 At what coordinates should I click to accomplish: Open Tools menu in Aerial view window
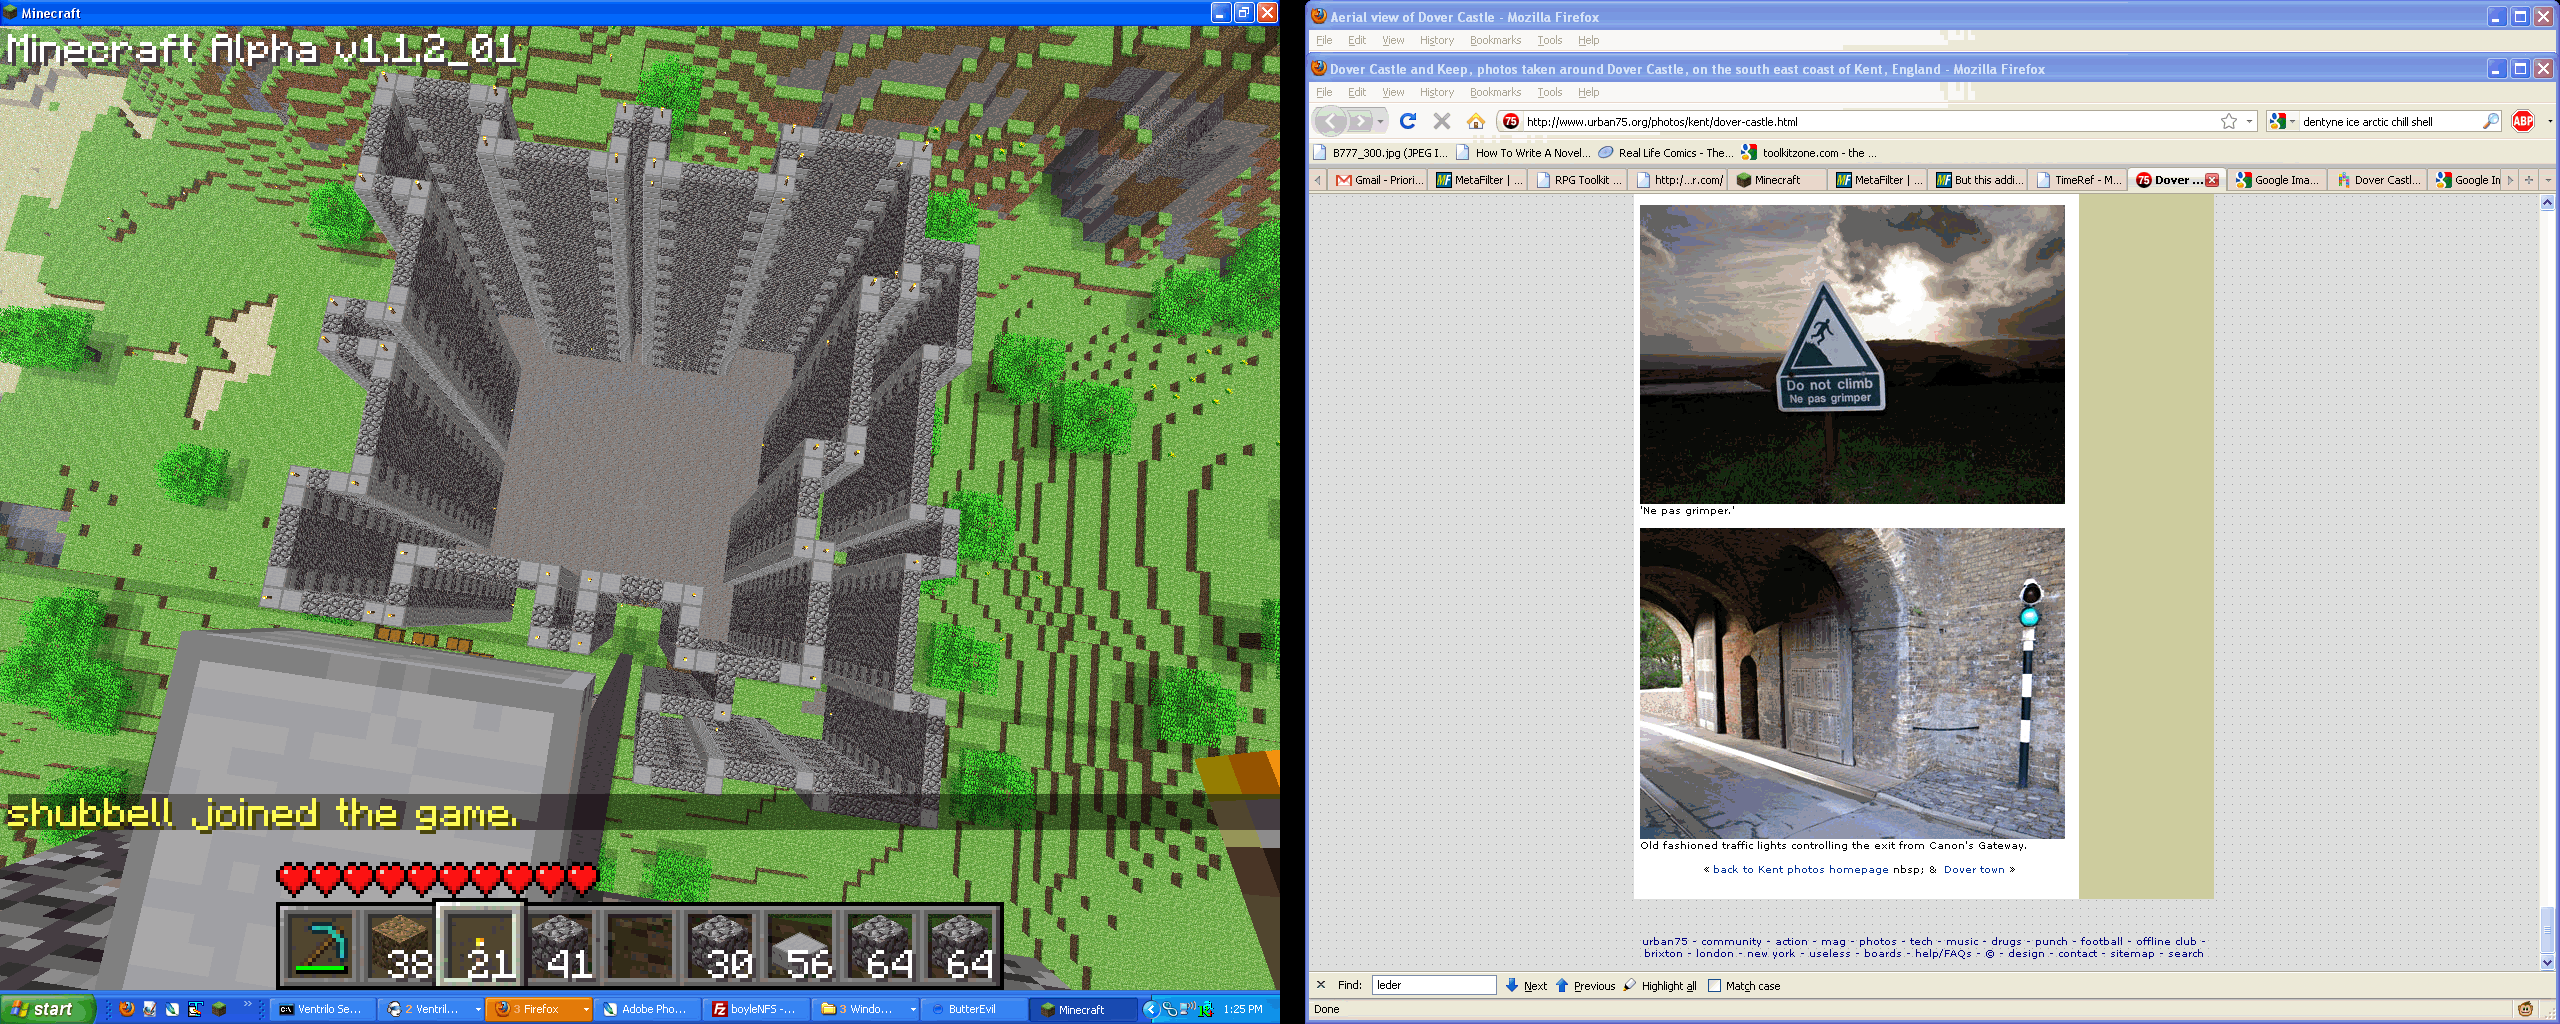pyautogui.click(x=1550, y=40)
